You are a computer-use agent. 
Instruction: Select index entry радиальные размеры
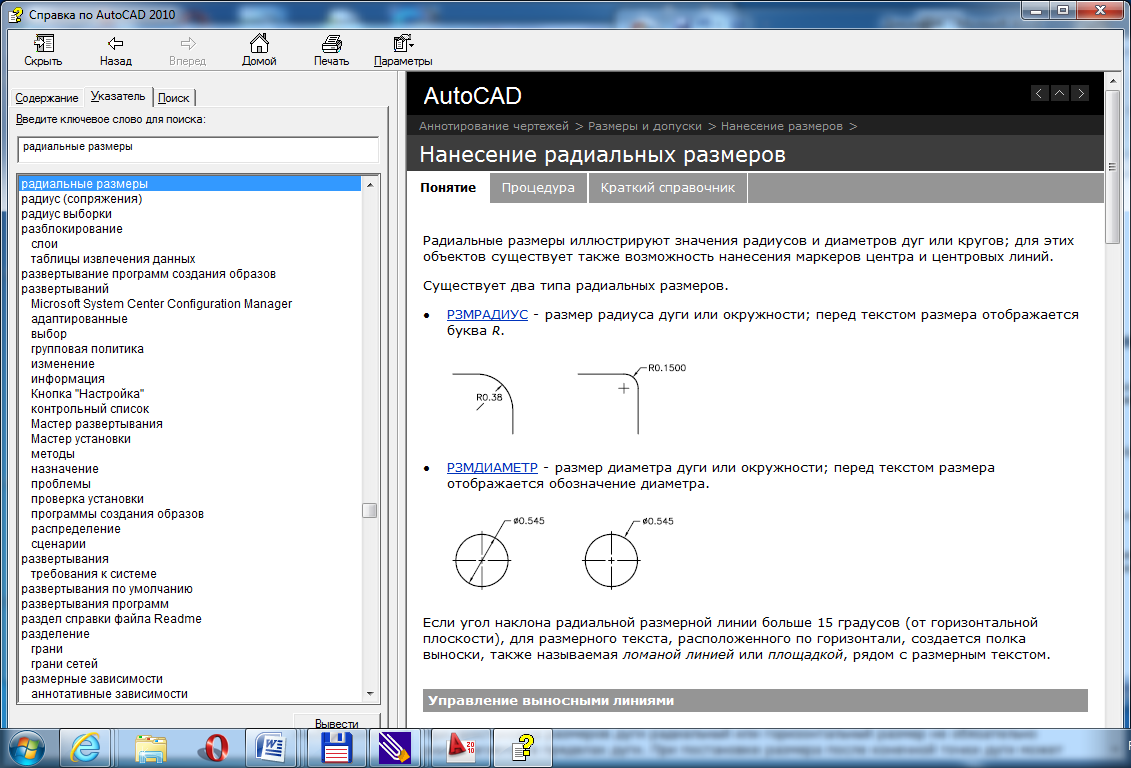point(190,184)
